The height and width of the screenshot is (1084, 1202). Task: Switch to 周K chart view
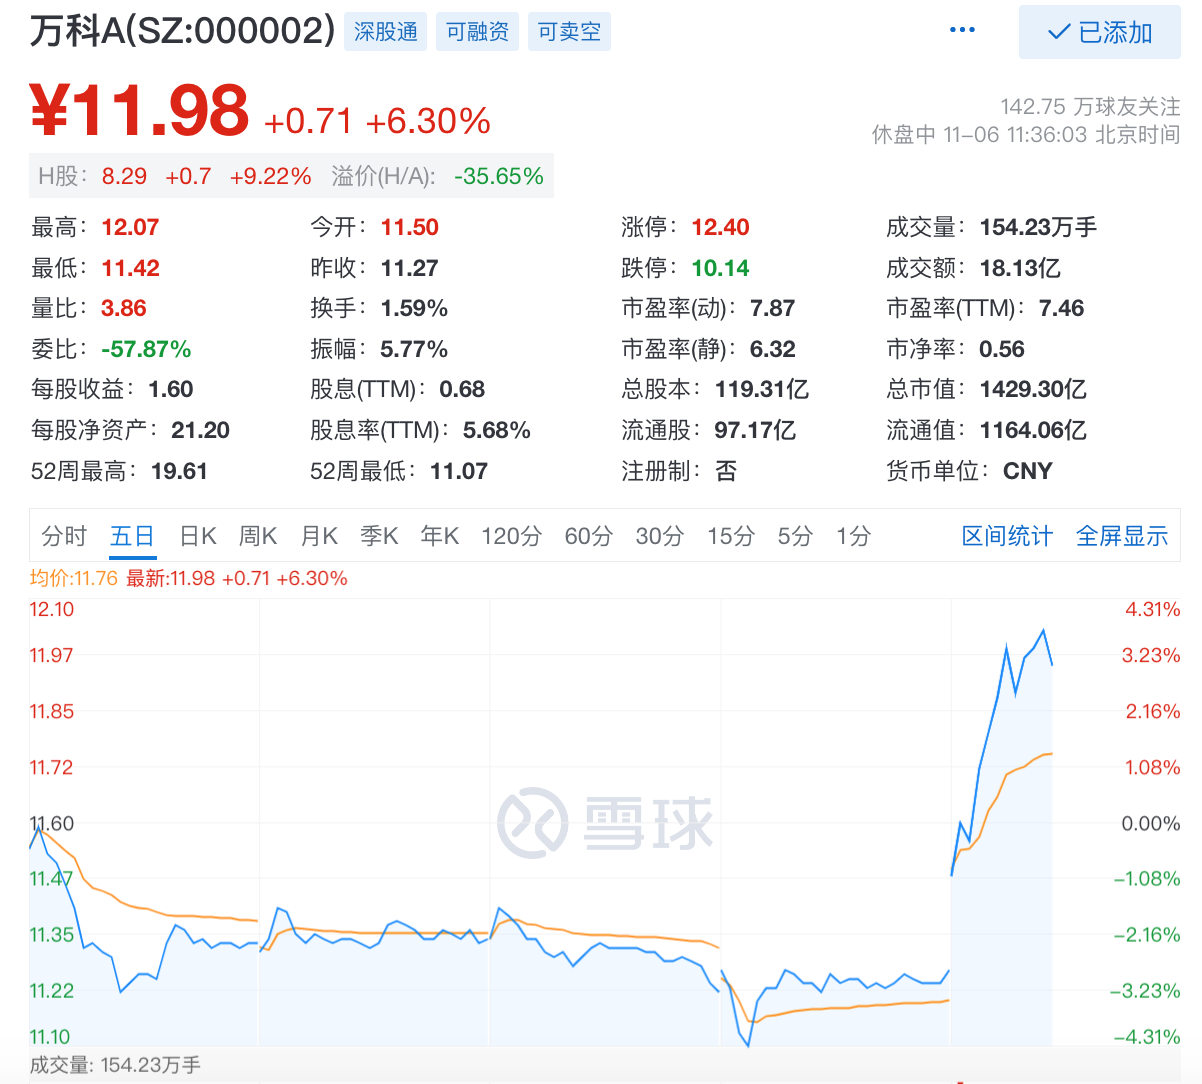pyautogui.click(x=258, y=536)
